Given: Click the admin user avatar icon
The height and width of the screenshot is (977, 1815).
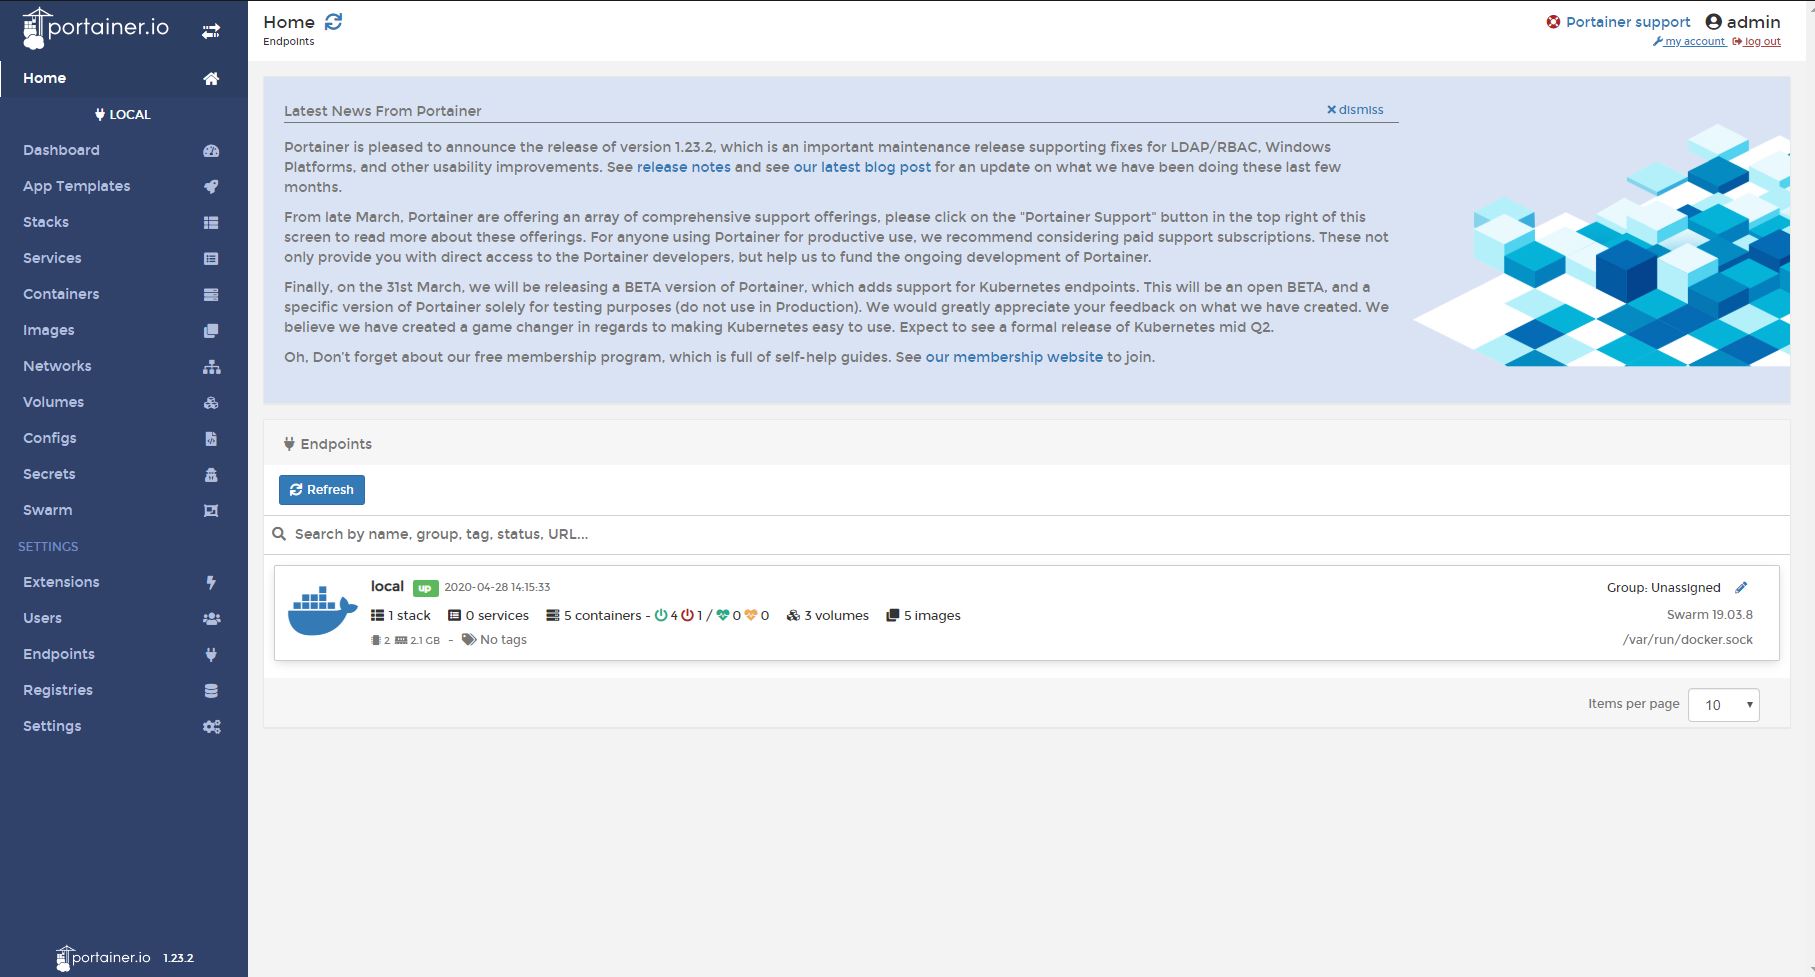Looking at the screenshot, I should [1714, 21].
